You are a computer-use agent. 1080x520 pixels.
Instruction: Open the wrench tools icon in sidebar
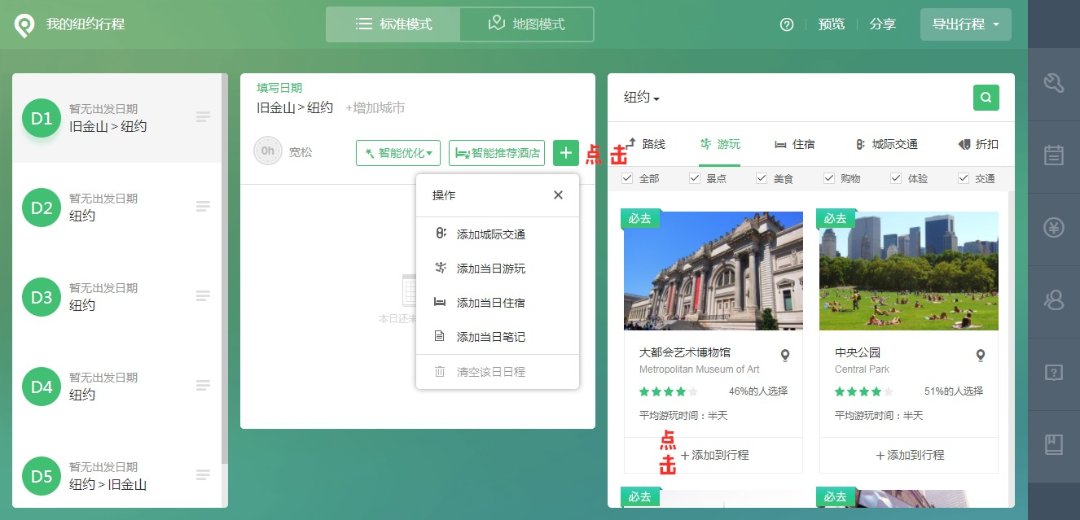point(1053,83)
